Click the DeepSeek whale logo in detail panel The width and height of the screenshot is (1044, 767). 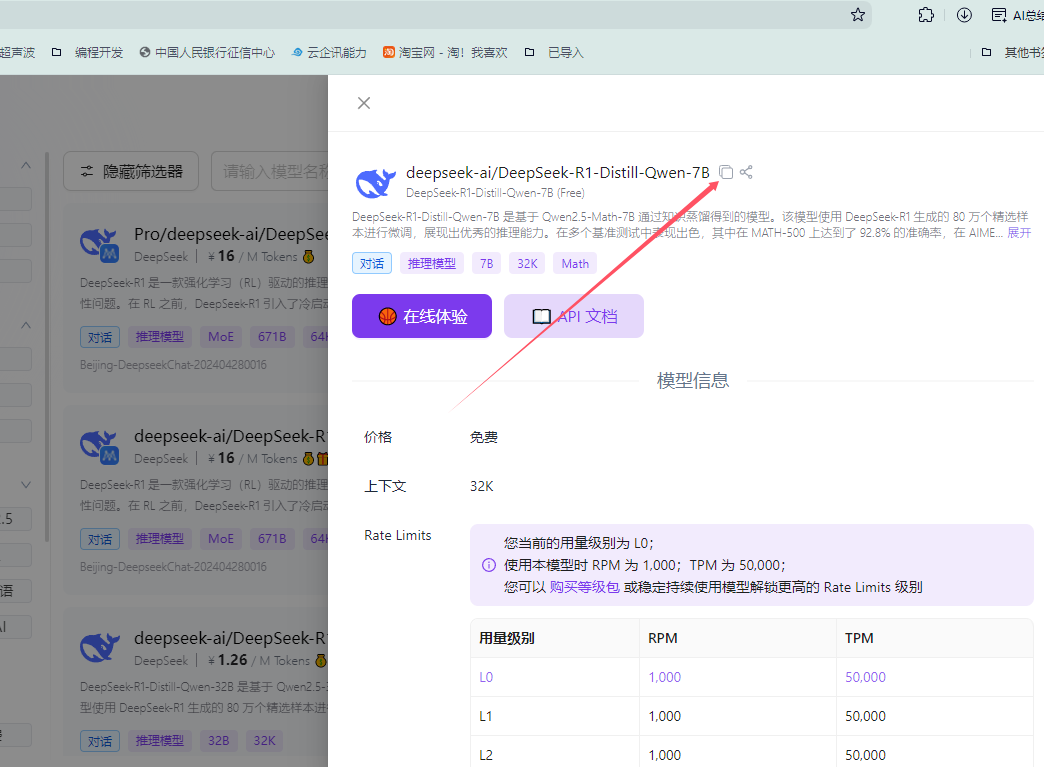click(376, 183)
